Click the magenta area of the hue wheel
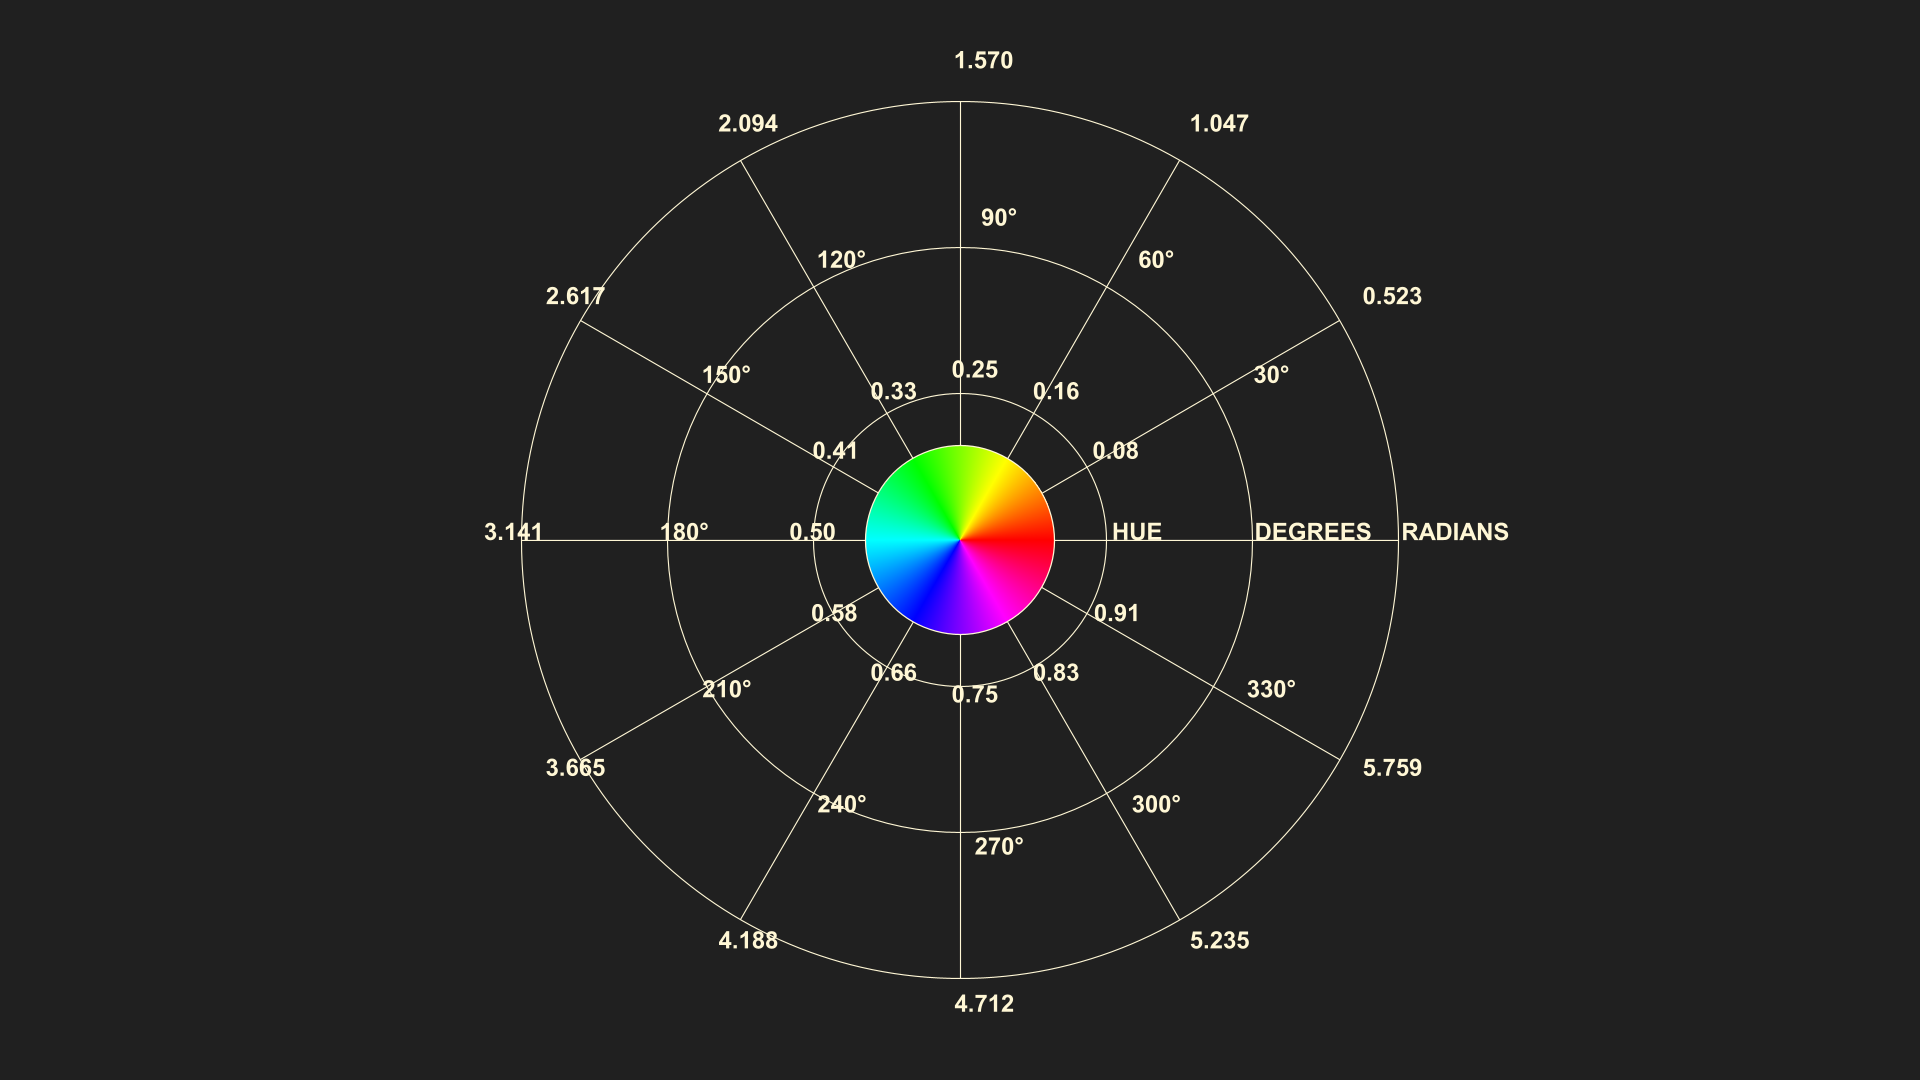Screen dimensions: 1920x1080 coord(990,592)
